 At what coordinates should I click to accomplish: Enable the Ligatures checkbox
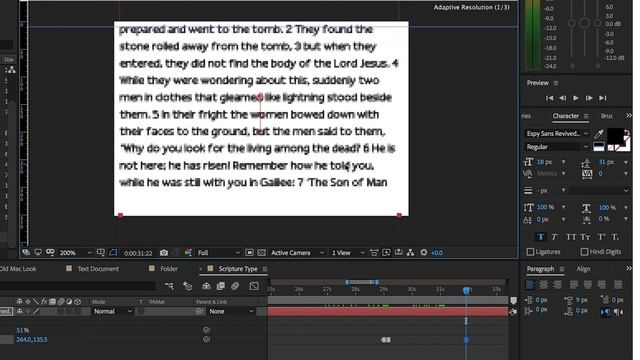point(530,252)
